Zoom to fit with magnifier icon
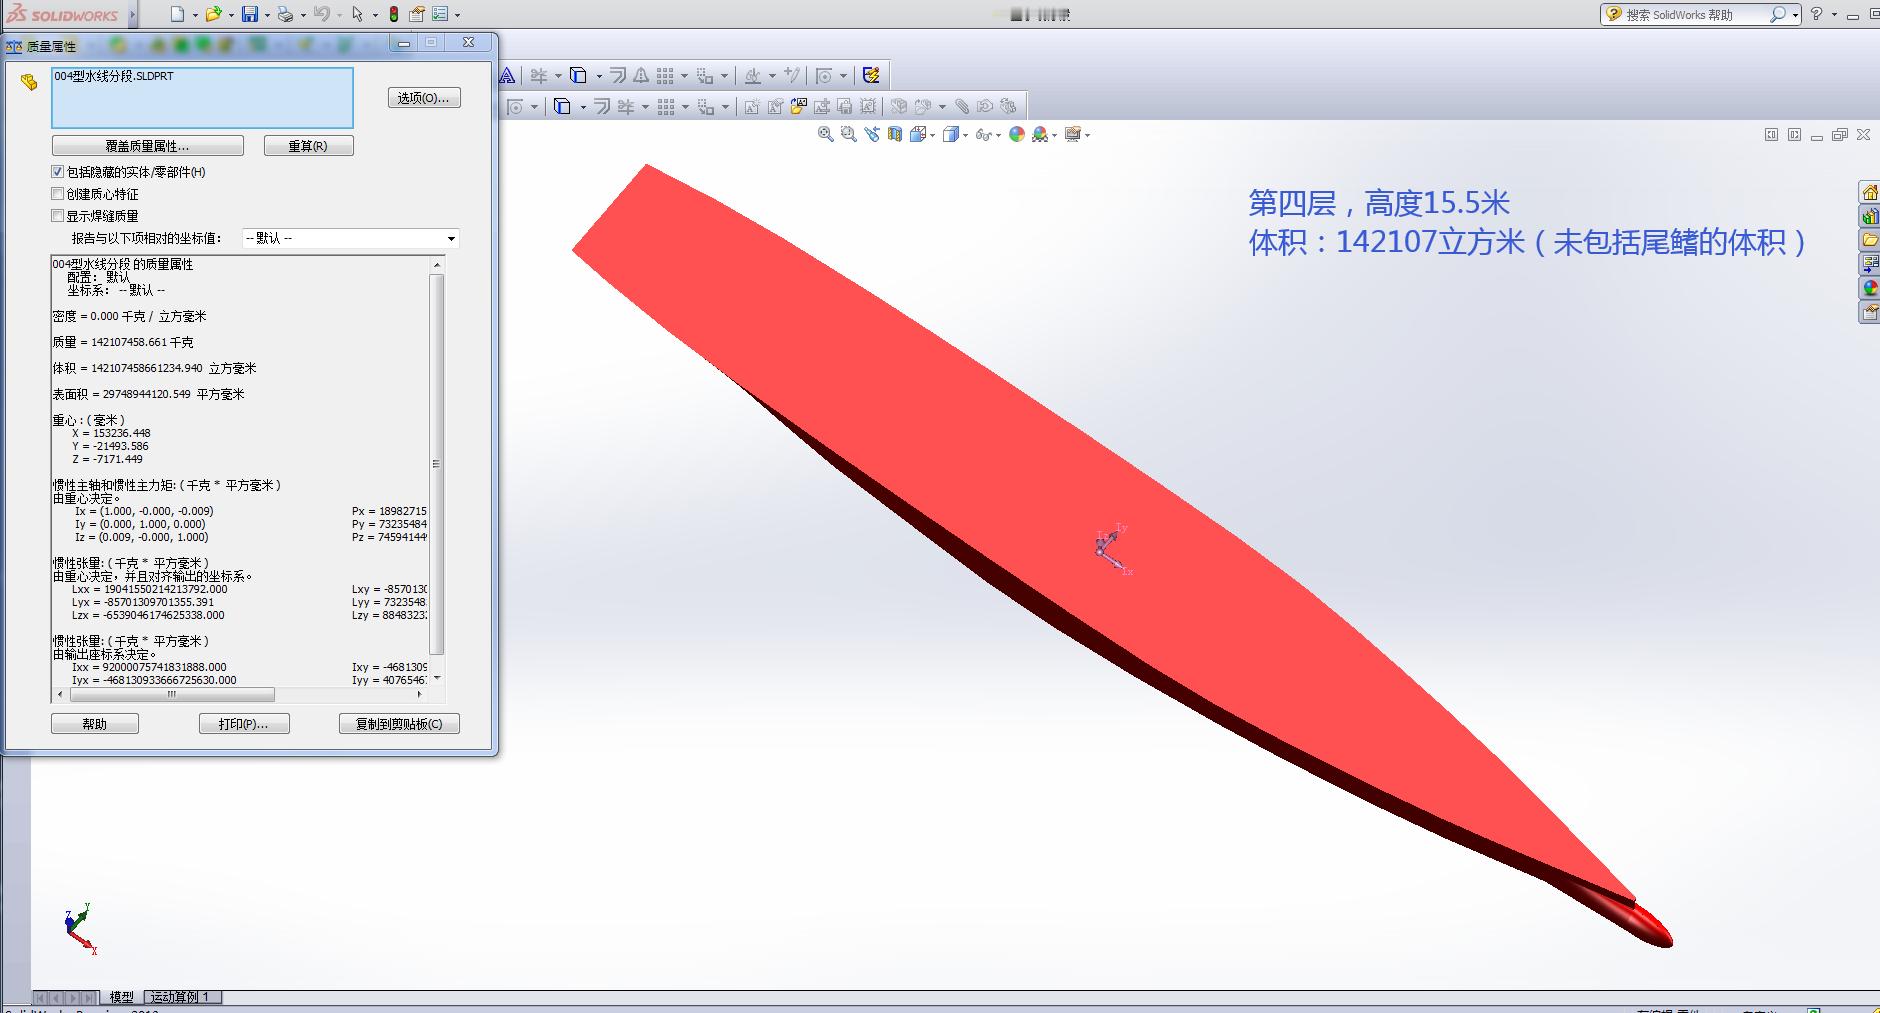This screenshot has width=1880, height=1013. 825,134
